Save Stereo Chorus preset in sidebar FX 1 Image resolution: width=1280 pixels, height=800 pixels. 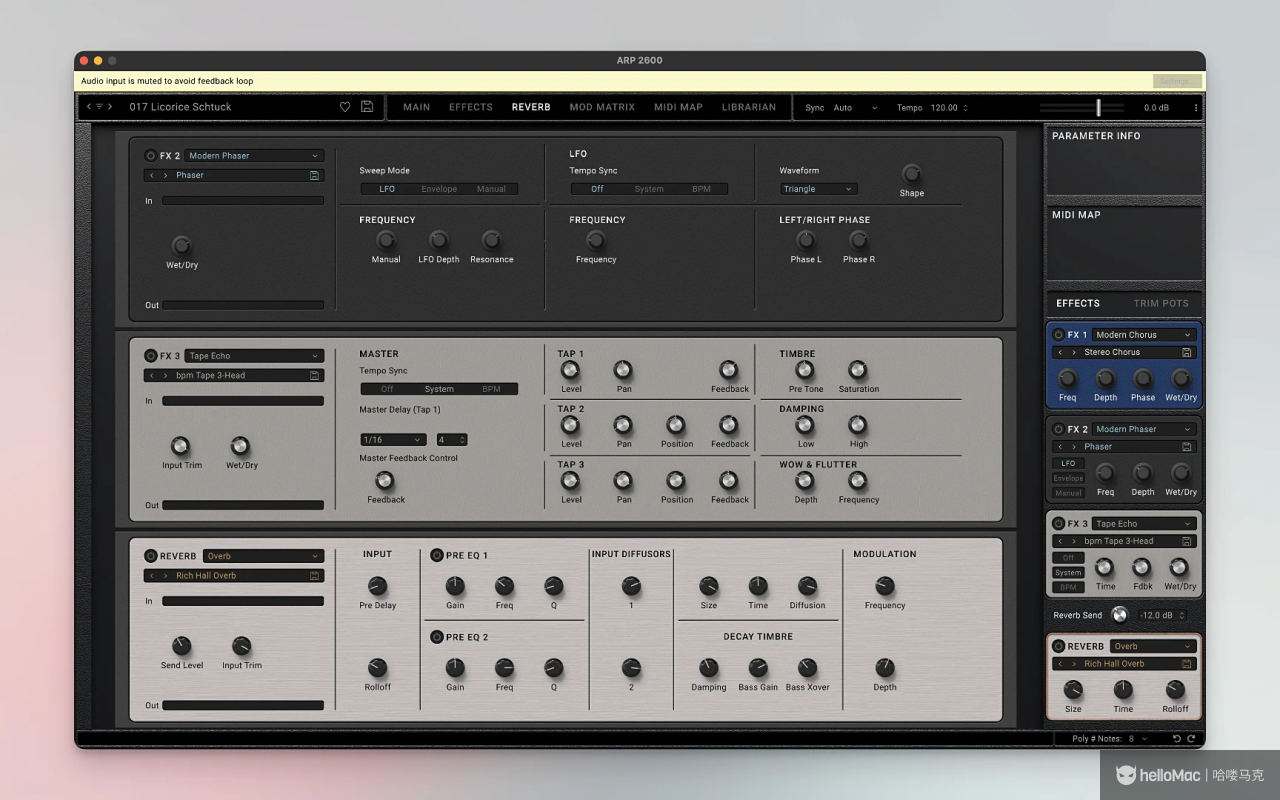click(x=1187, y=352)
